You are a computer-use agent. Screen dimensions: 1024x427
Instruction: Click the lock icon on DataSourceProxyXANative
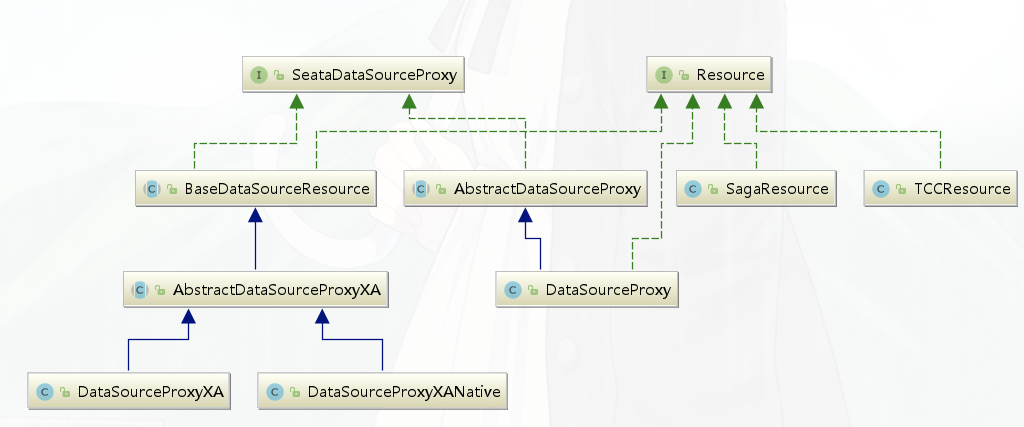(295, 393)
